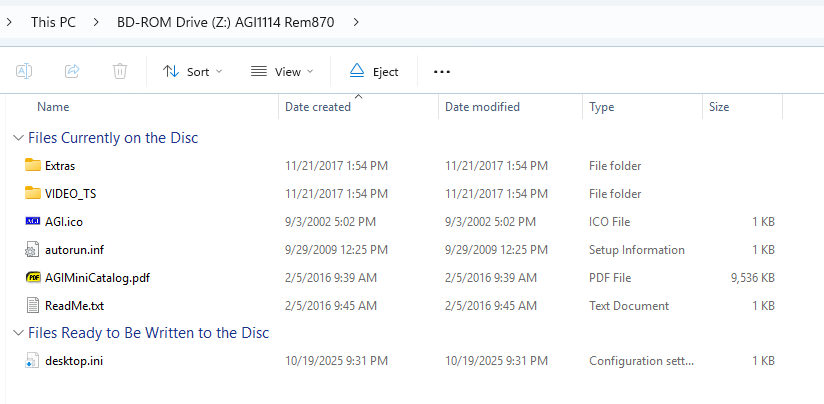This screenshot has height=404, width=824.
Task: Sort by Date modified column header
Action: coord(482,107)
